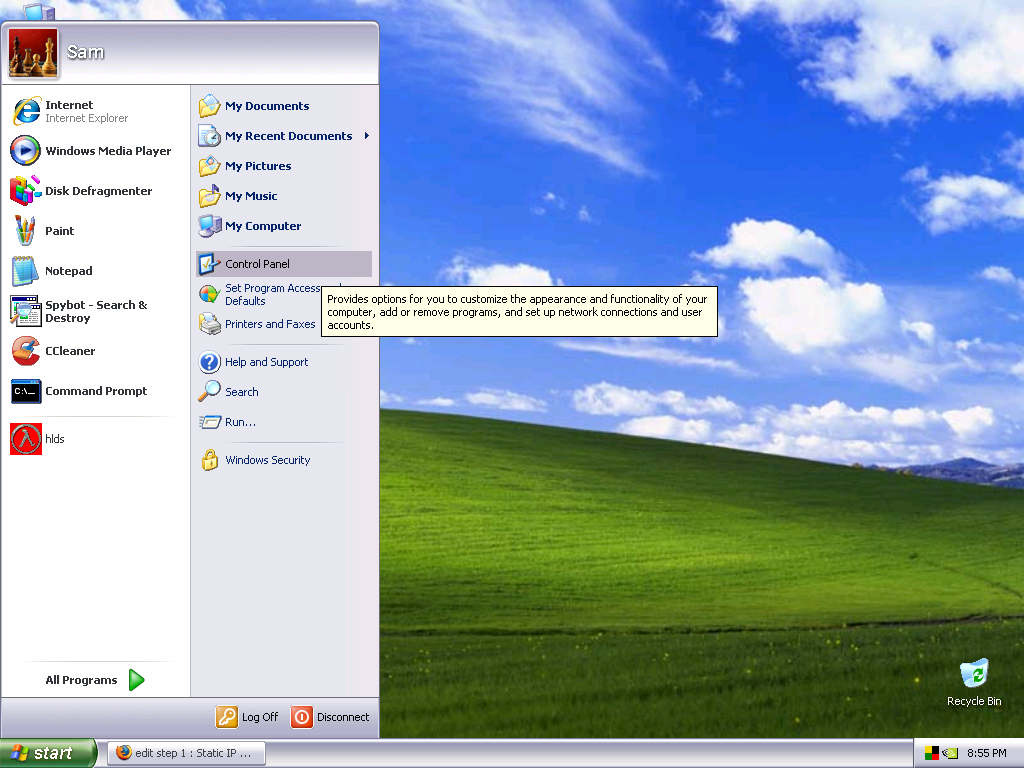1024x768 pixels.
Task: Click the Start button
Action: (48, 753)
